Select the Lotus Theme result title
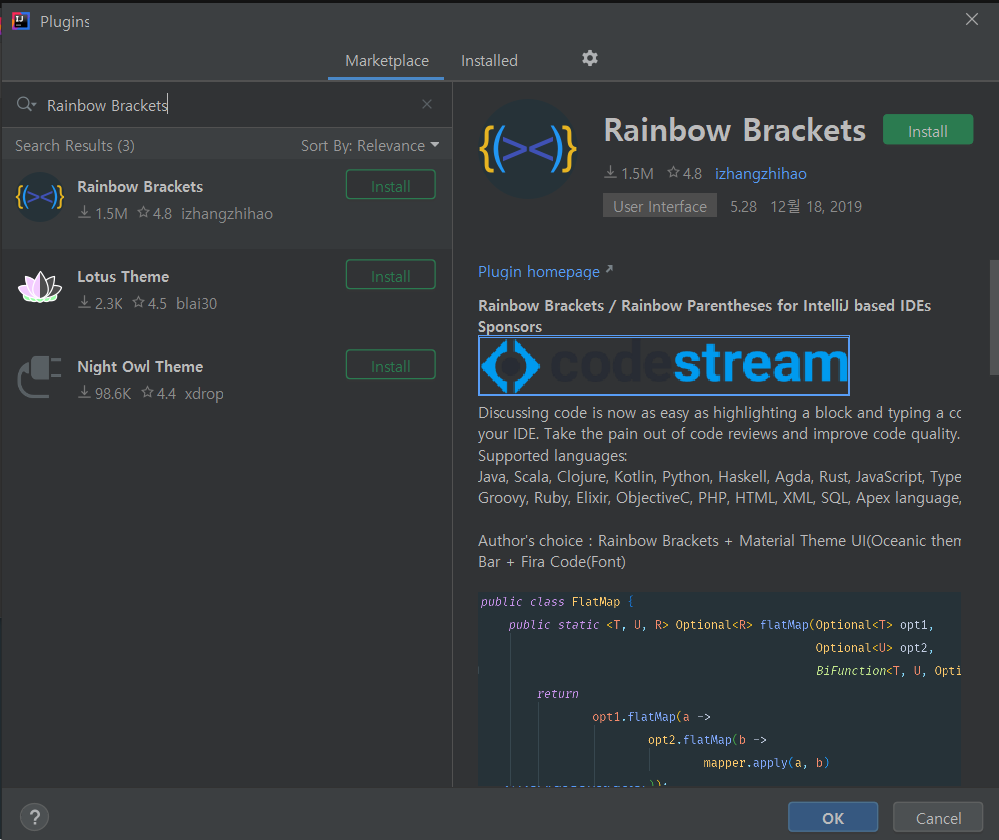 pyautogui.click(x=123, y=277)
